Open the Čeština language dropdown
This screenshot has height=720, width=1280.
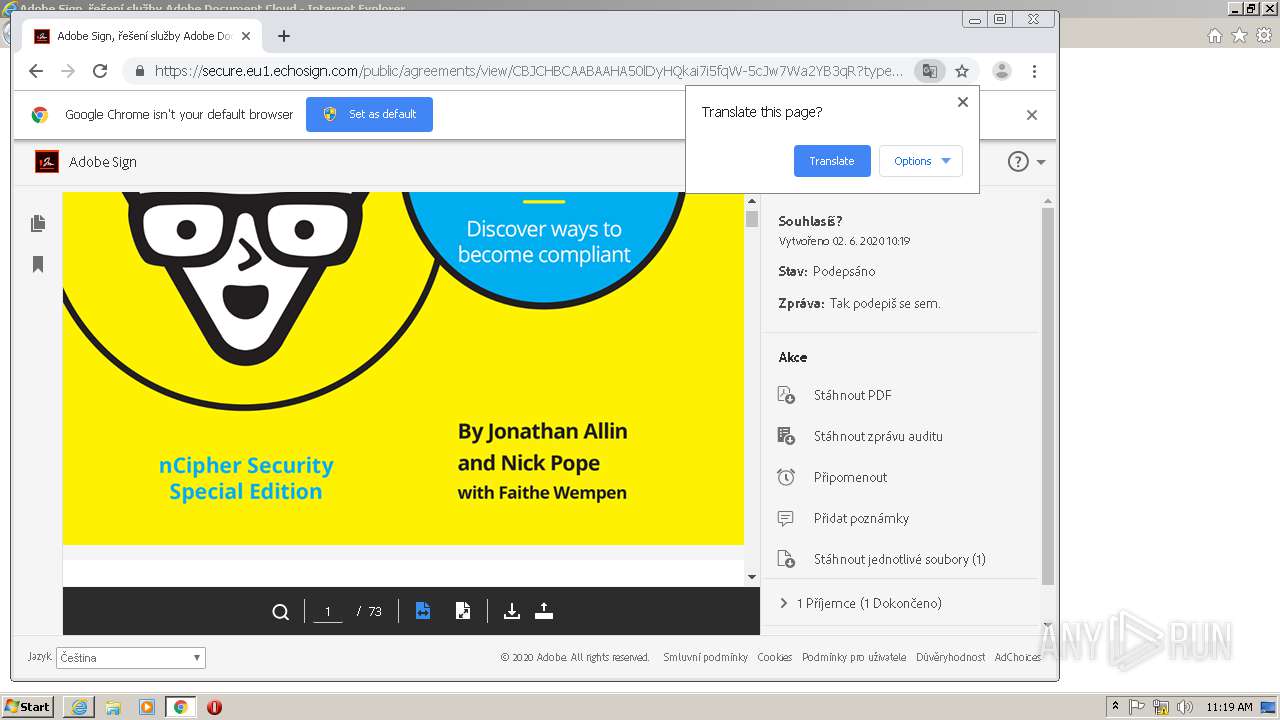(130, 658)
